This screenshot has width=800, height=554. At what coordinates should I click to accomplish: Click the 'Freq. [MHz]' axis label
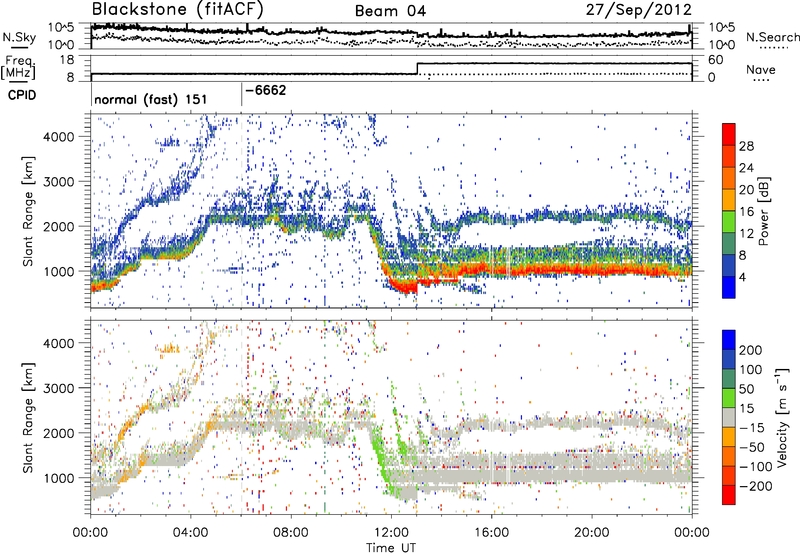point(18,68)
